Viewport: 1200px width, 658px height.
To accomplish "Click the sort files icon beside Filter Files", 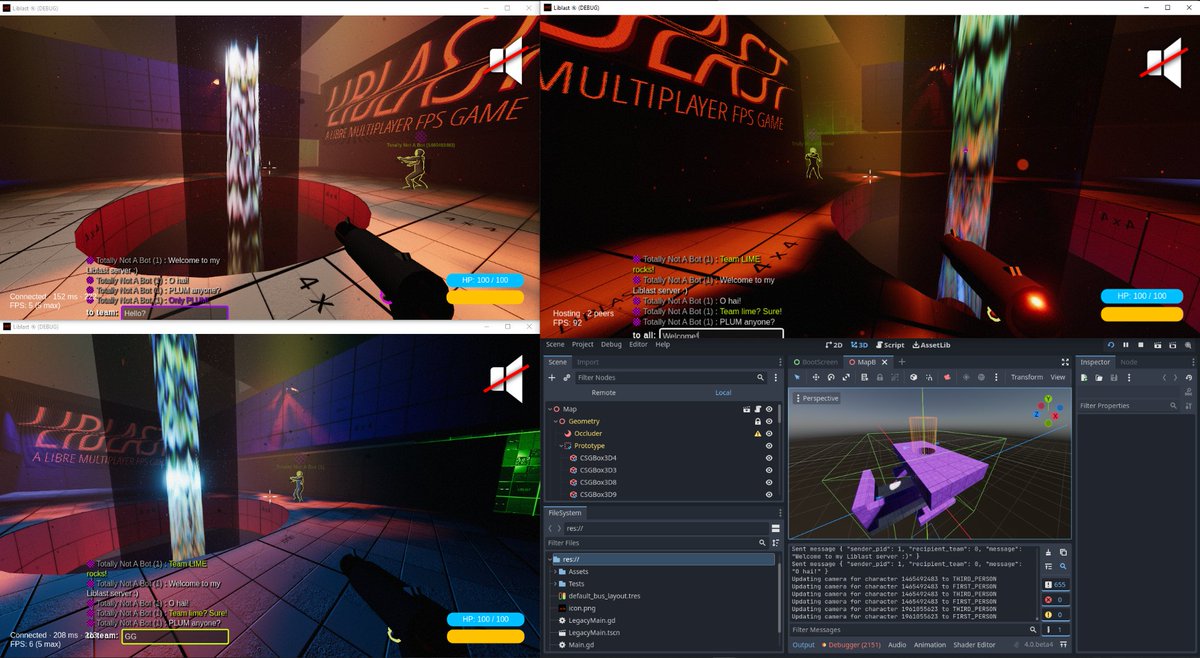I will point(775,543).
